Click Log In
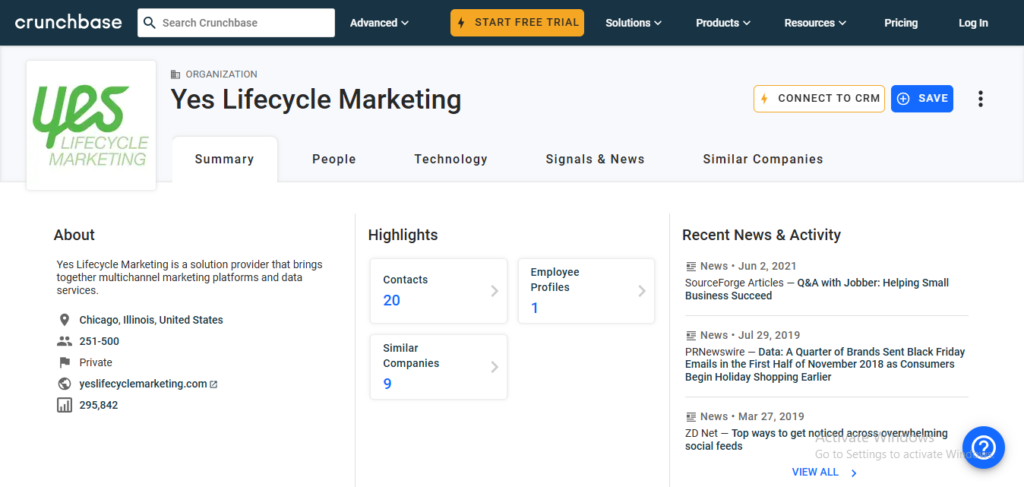1024x487 pixels. click(x=973, y=23)
